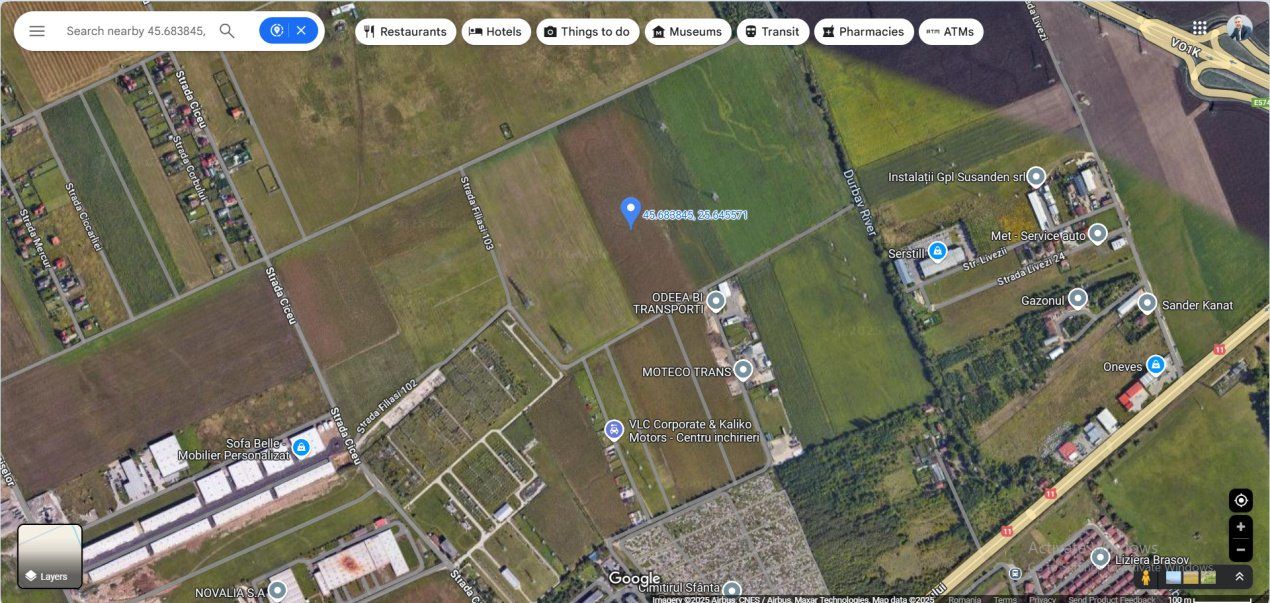
Task: Open the hamburger main menu
Action: point(37,31)
